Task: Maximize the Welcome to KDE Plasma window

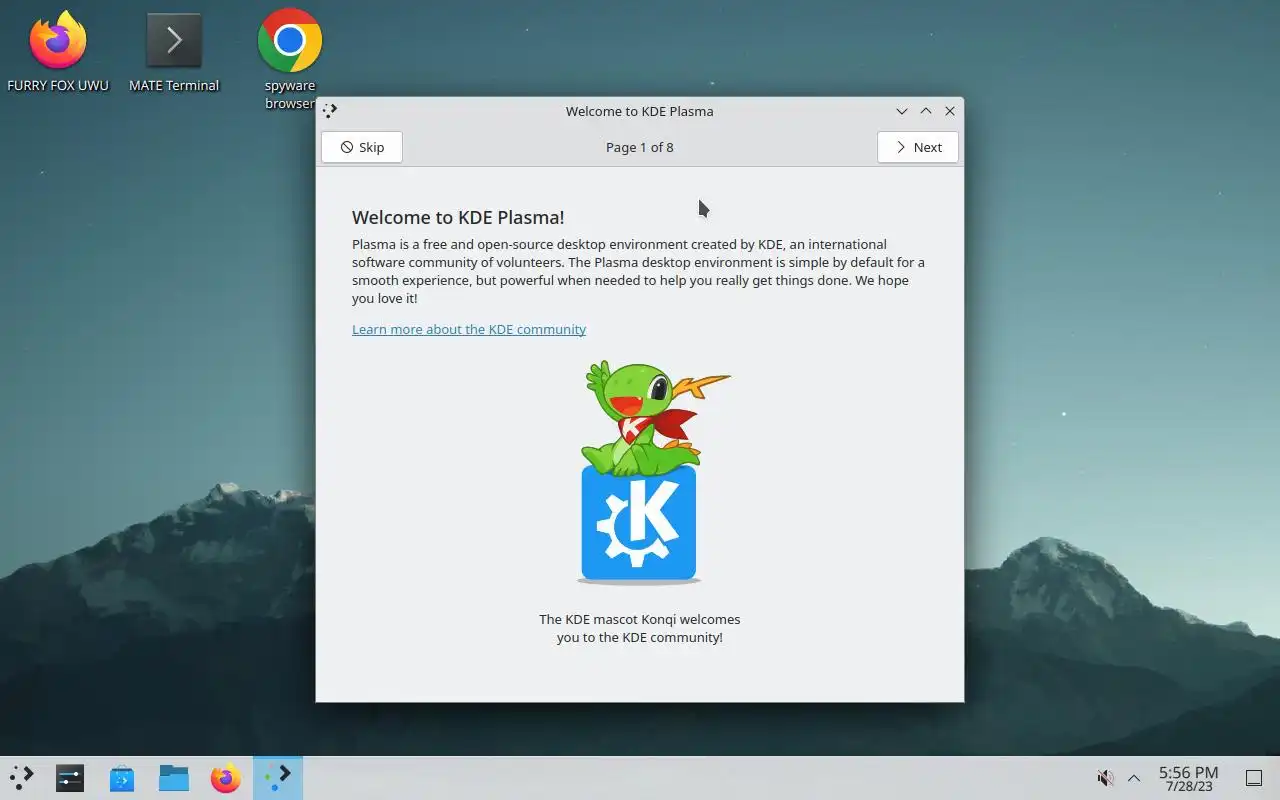Action: (x=926, y=111)
